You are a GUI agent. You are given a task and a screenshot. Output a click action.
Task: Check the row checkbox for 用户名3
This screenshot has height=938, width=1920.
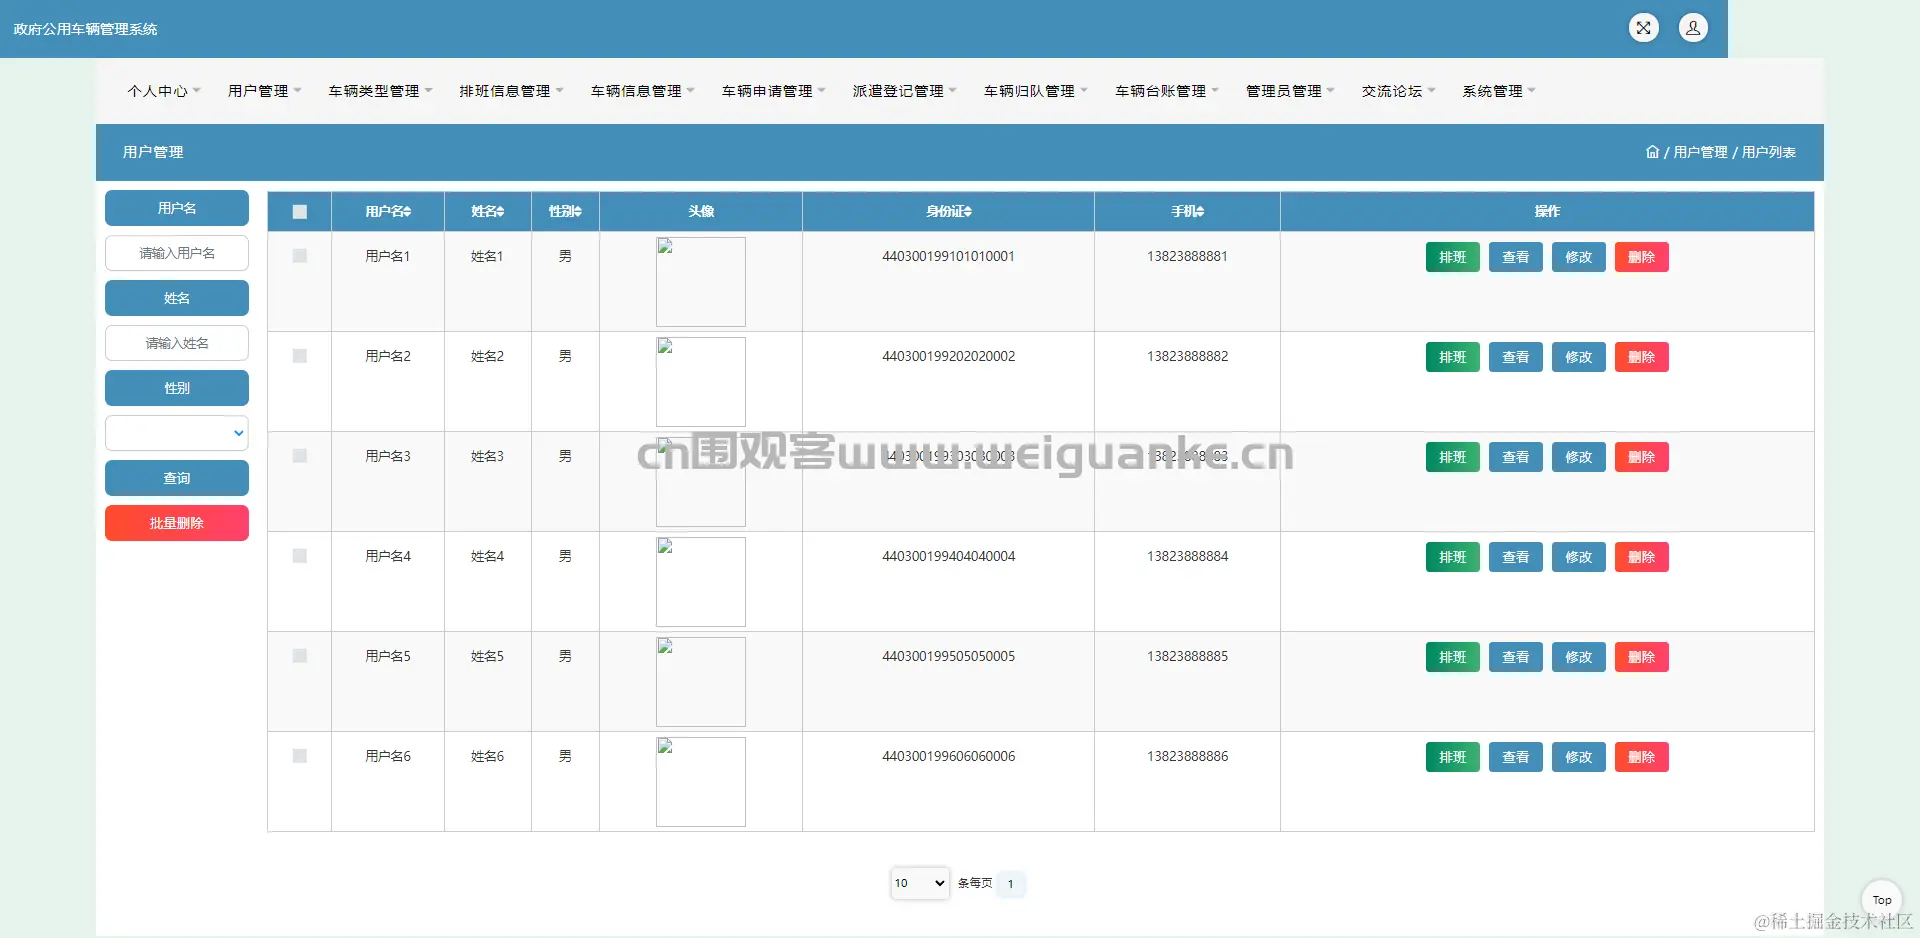299,456
